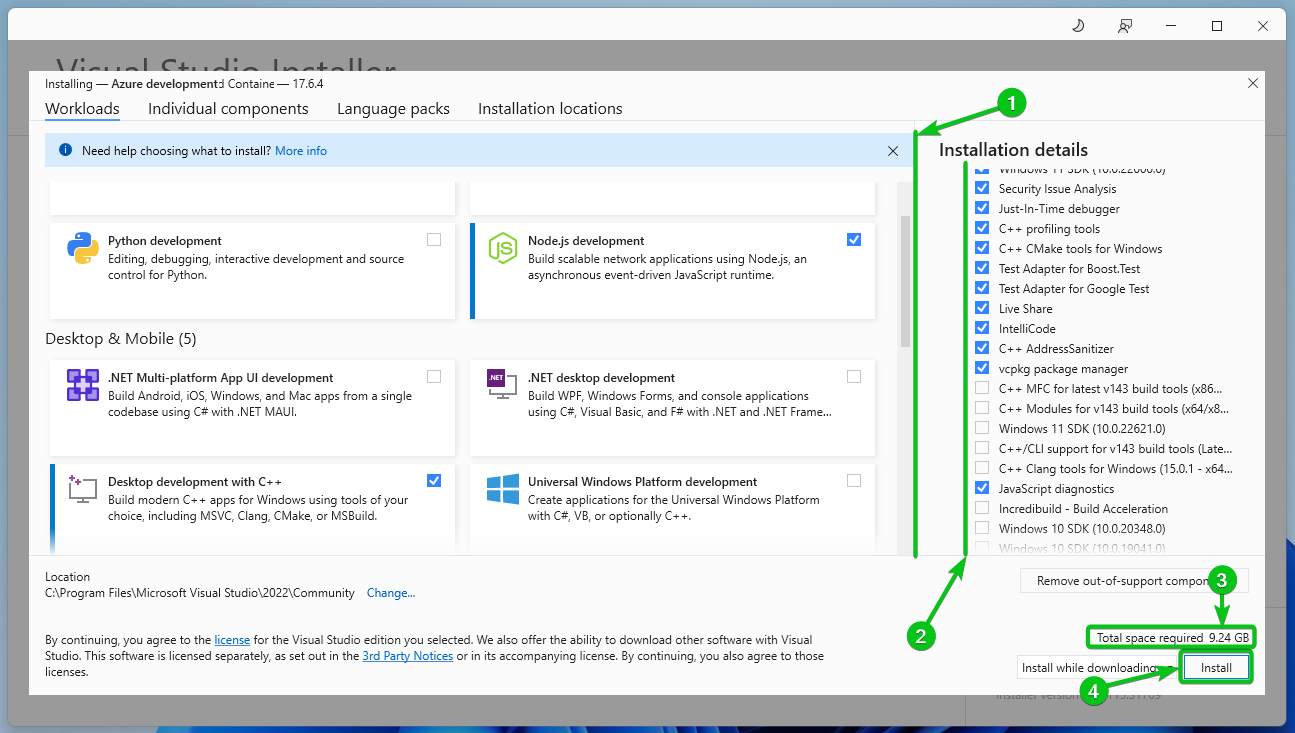Uncheck vcpkg package manager

coord(982,368)
